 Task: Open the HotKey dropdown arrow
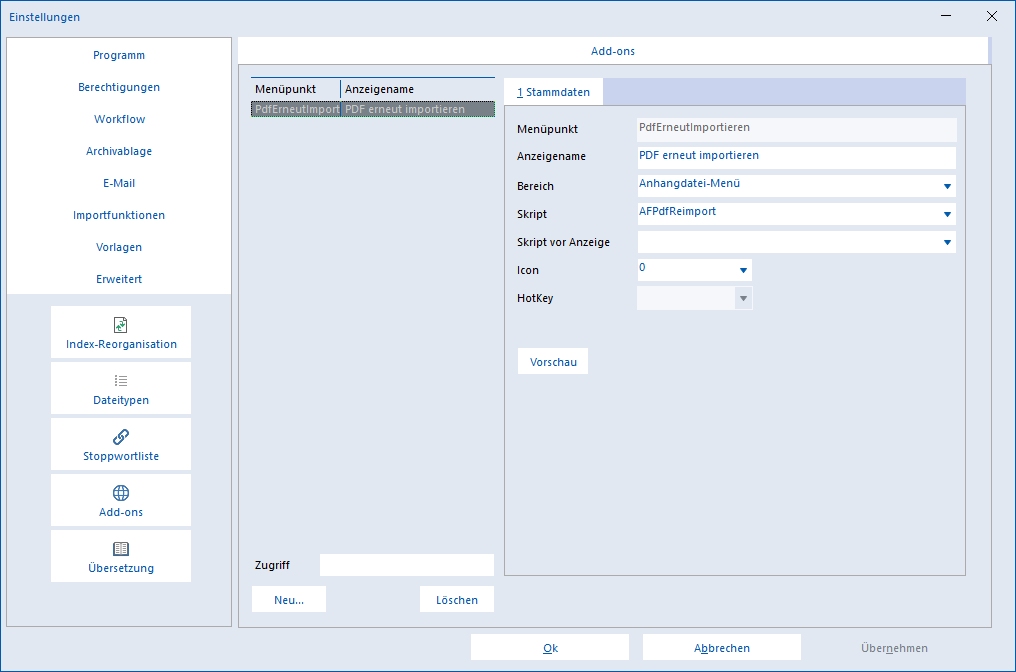[x=743, y=298]
